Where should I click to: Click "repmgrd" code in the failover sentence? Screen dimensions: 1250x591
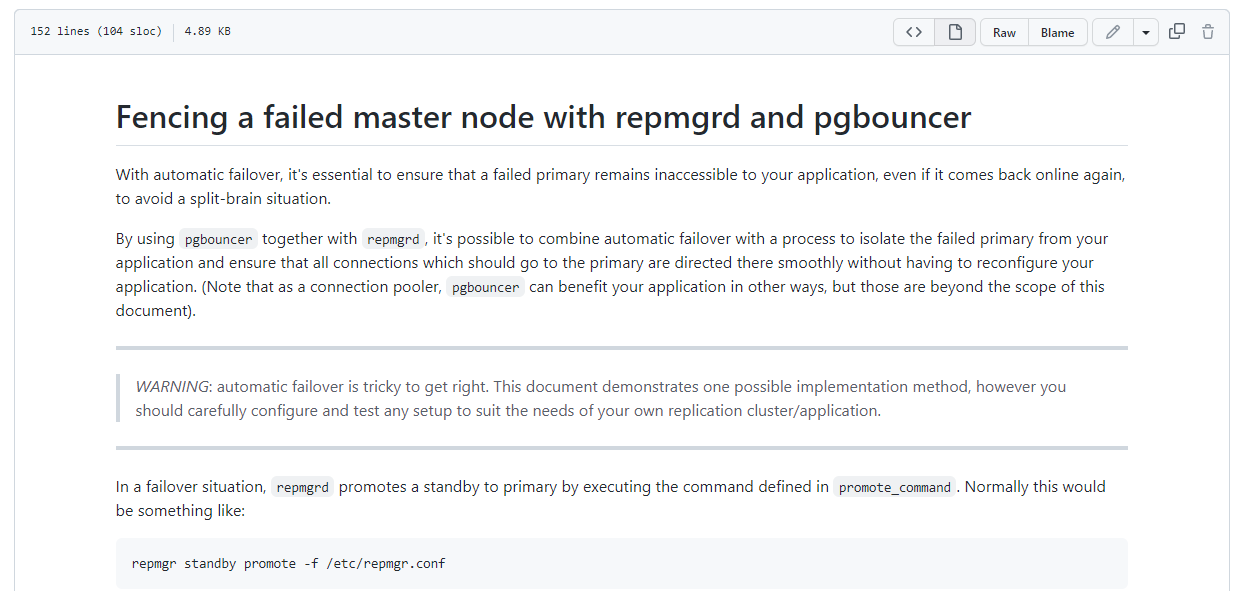[303, 487]
